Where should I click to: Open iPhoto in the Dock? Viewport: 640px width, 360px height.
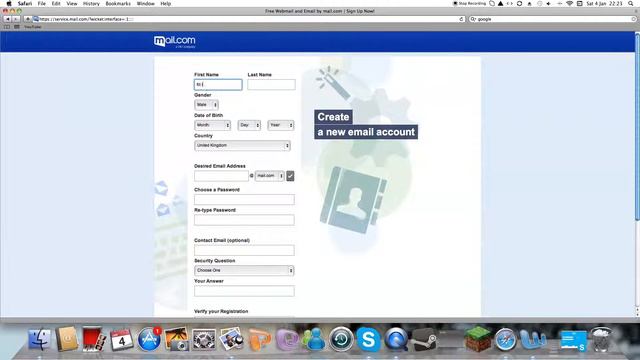click(176, 340)
